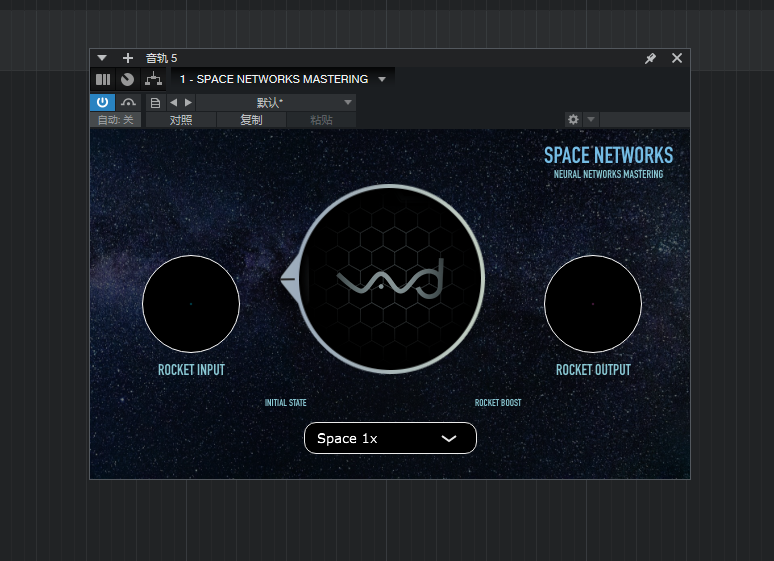Open the 默认 preset dropdown
Viewport: 774px width, 561px height.
[276, 103]
